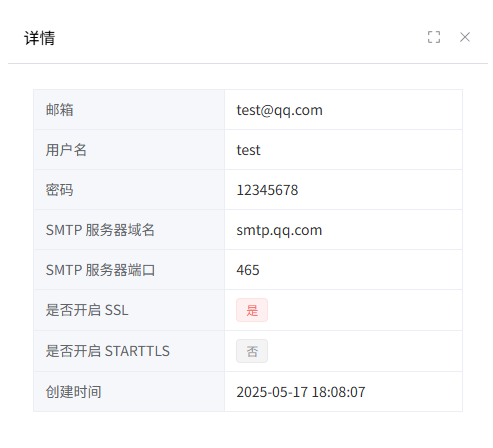
Task: Click the 创建时间 label
Action: [73, 392]
